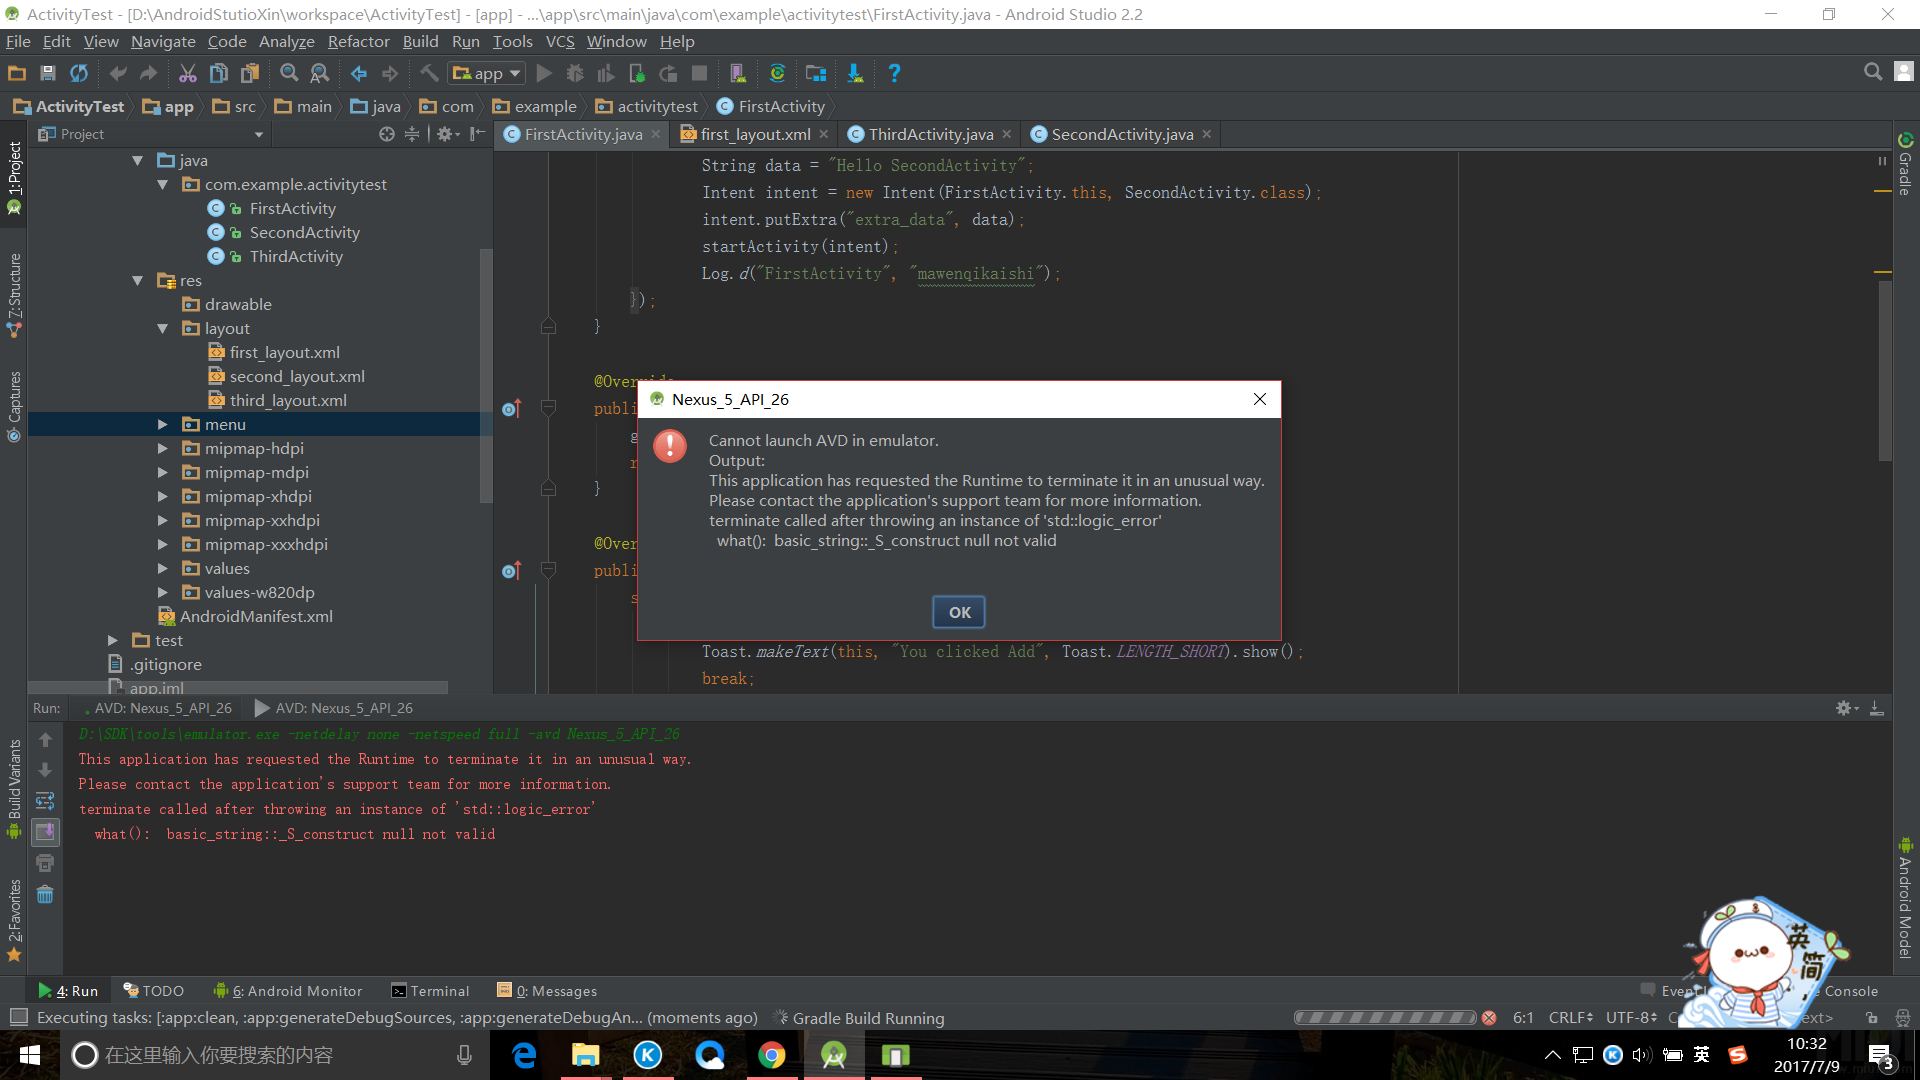Toggle the tool window quick-access corner button
1920x1080 pixels.
tap(18, 1017)
